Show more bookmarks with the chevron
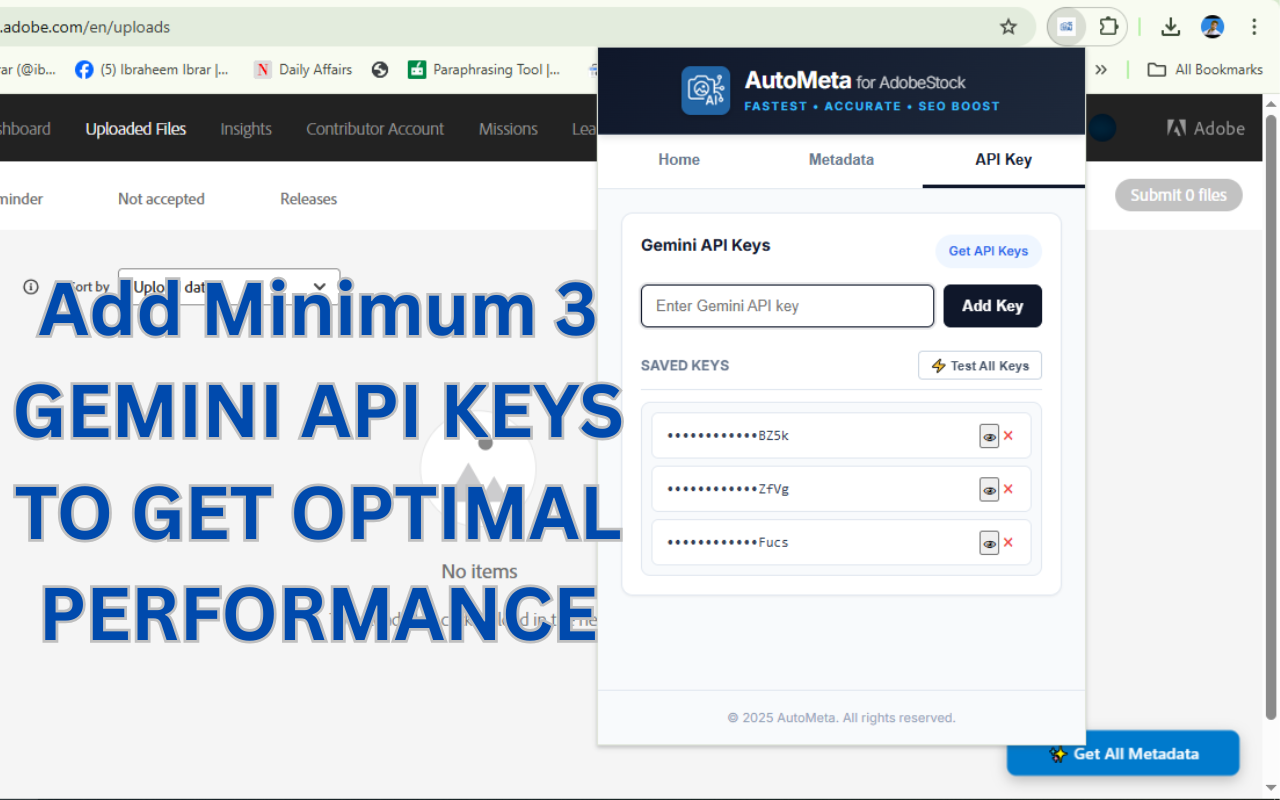This screenshot has width=1280, height=800. (1101, 70)
